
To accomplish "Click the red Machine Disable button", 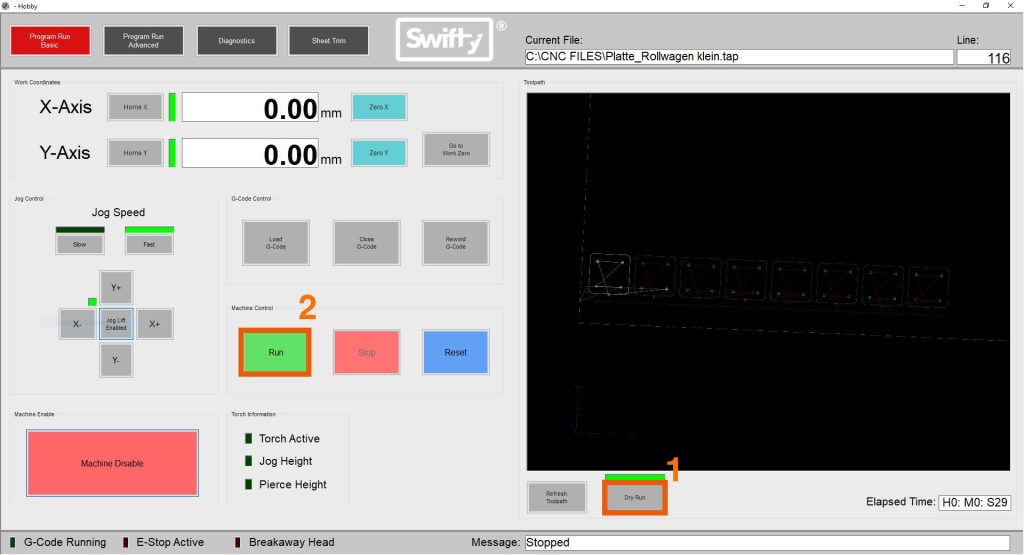I will pyautogui.click(x=112, y=463).
